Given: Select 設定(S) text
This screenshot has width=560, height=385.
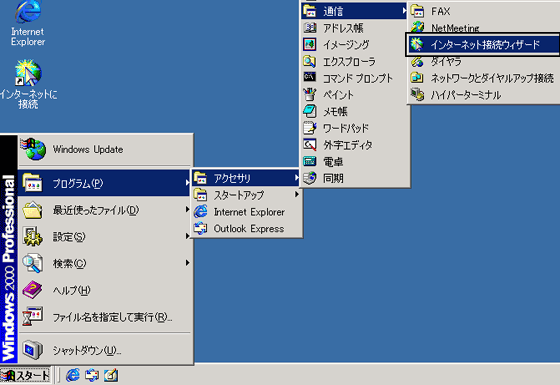Looking at the screenshot, I should (x=69, y=237).
